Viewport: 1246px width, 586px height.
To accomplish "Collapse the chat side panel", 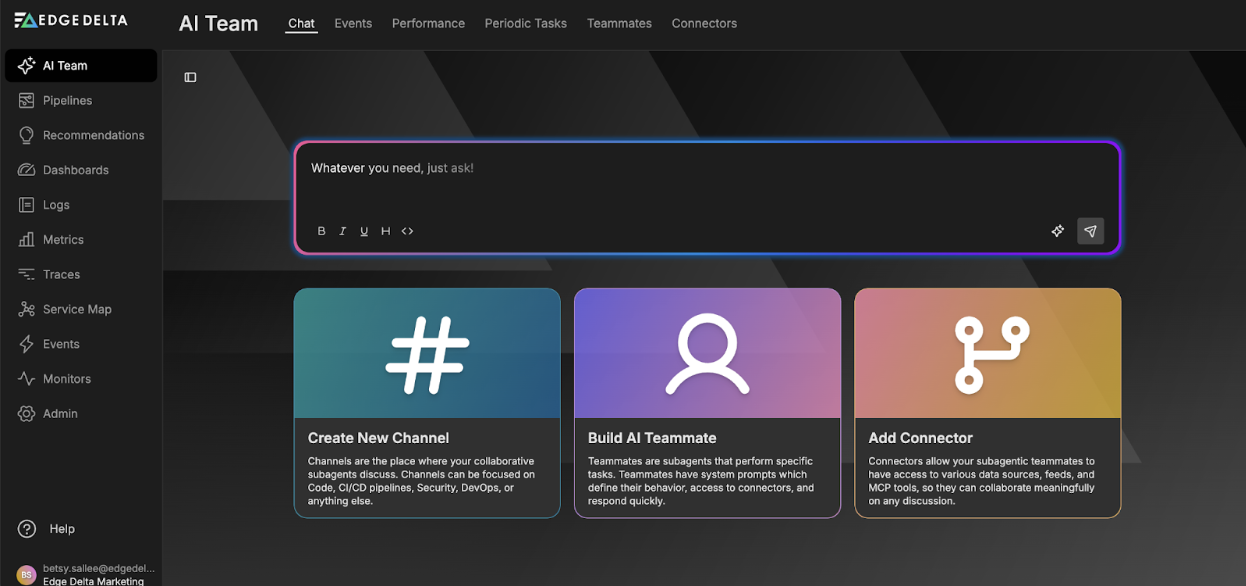I will click(x=190, y=76).
